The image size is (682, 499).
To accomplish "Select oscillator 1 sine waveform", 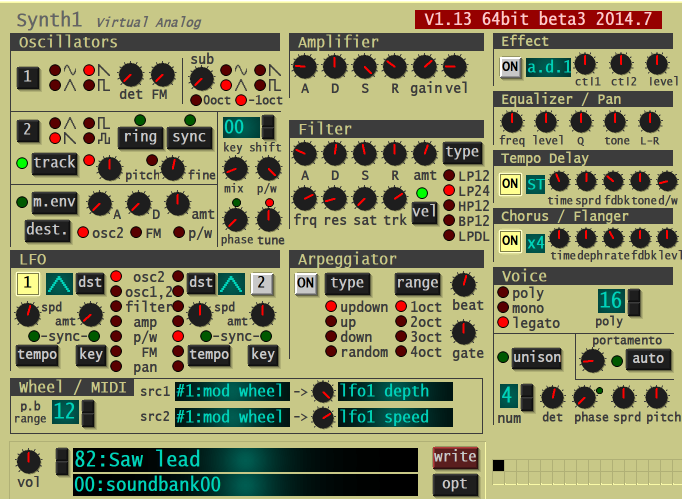I will (x=55, y=70).
